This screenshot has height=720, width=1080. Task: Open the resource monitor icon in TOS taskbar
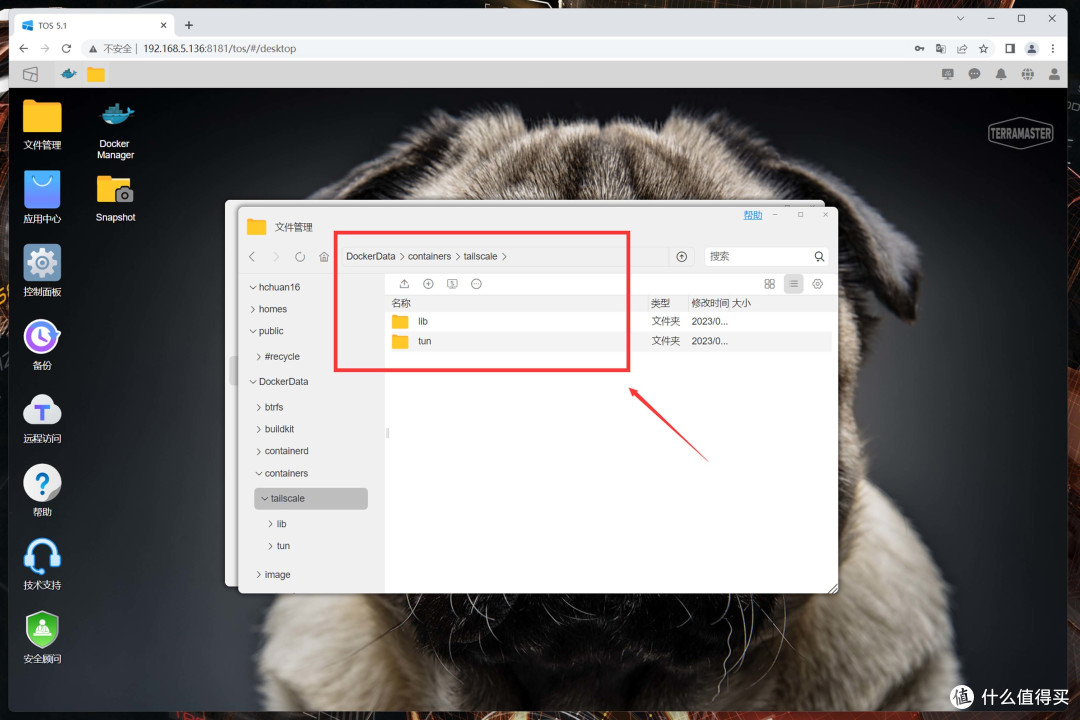tap(948, 74)
